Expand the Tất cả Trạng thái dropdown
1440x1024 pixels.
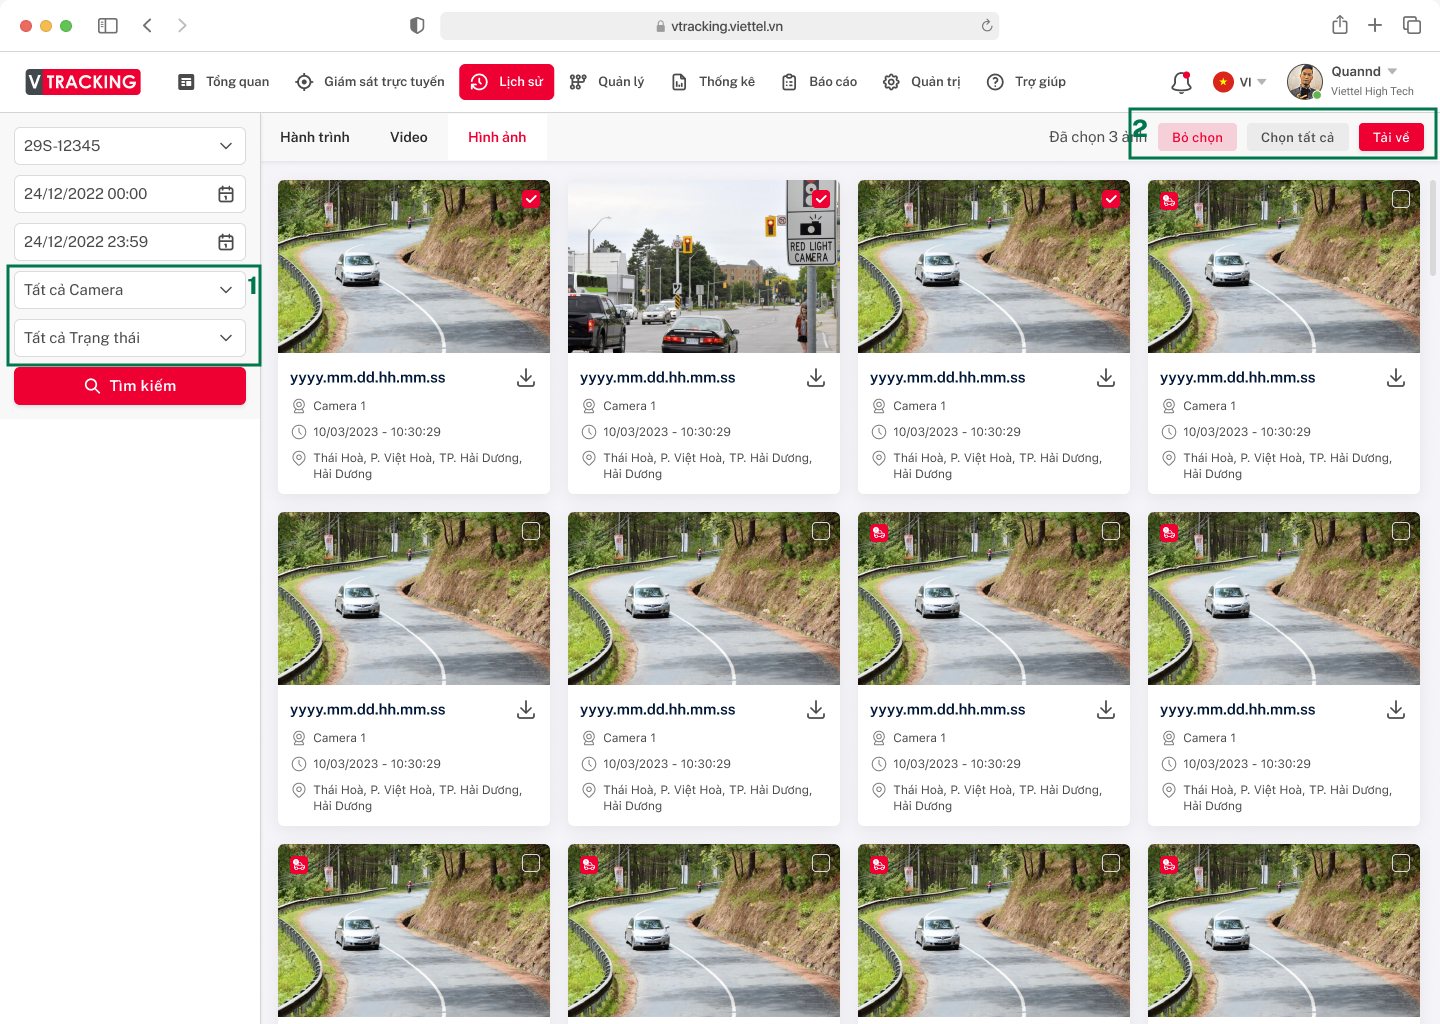130,338
